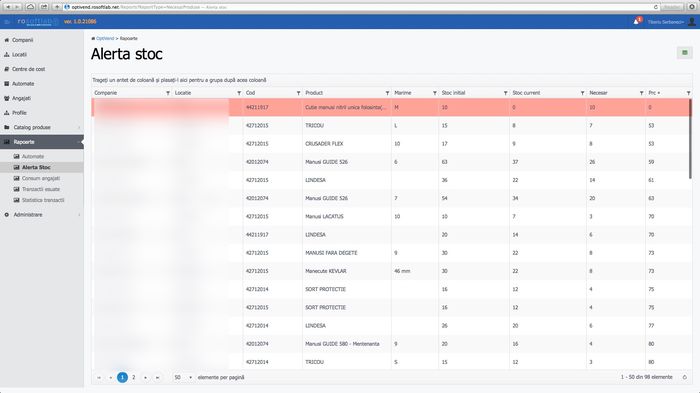The image size is (700, 393).
Task: Sort by Prc column header
Action: (x=653, y=93)
